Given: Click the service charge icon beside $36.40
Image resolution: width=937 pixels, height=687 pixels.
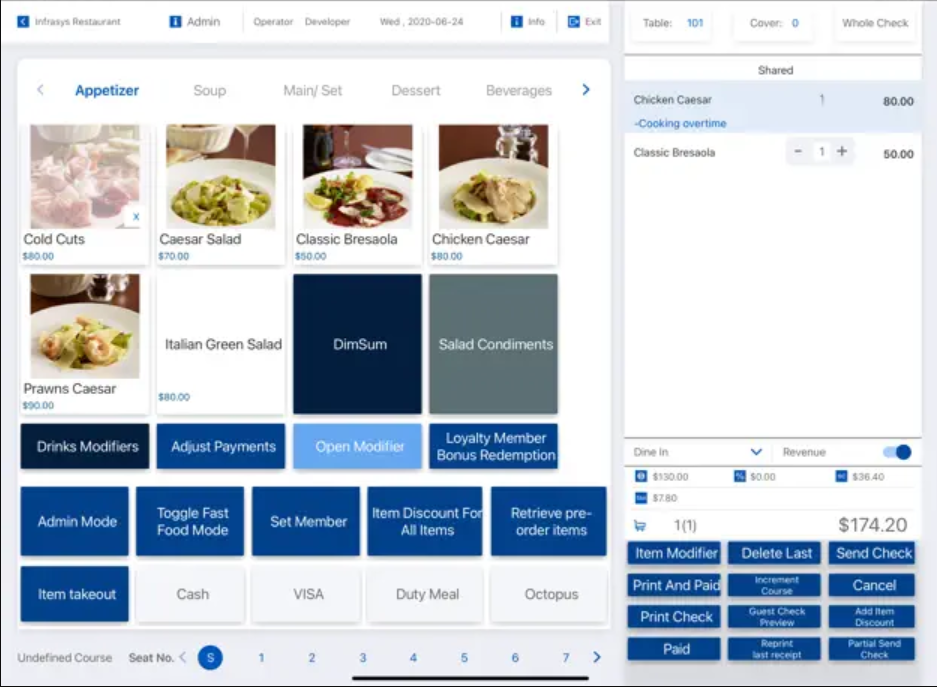Looking at the screenshot, I should pos(842,477).
